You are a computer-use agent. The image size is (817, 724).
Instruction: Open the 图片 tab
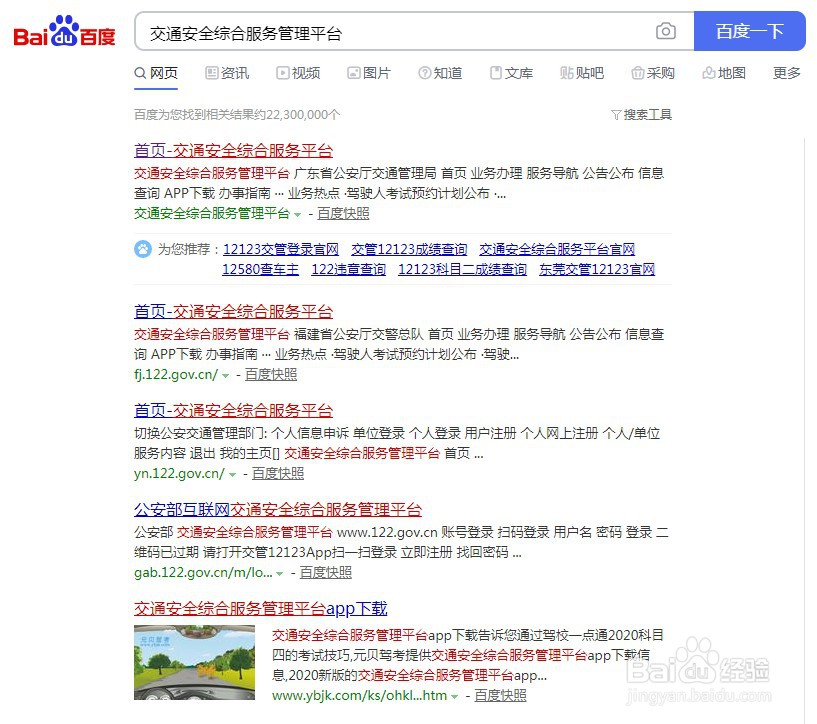369,73
